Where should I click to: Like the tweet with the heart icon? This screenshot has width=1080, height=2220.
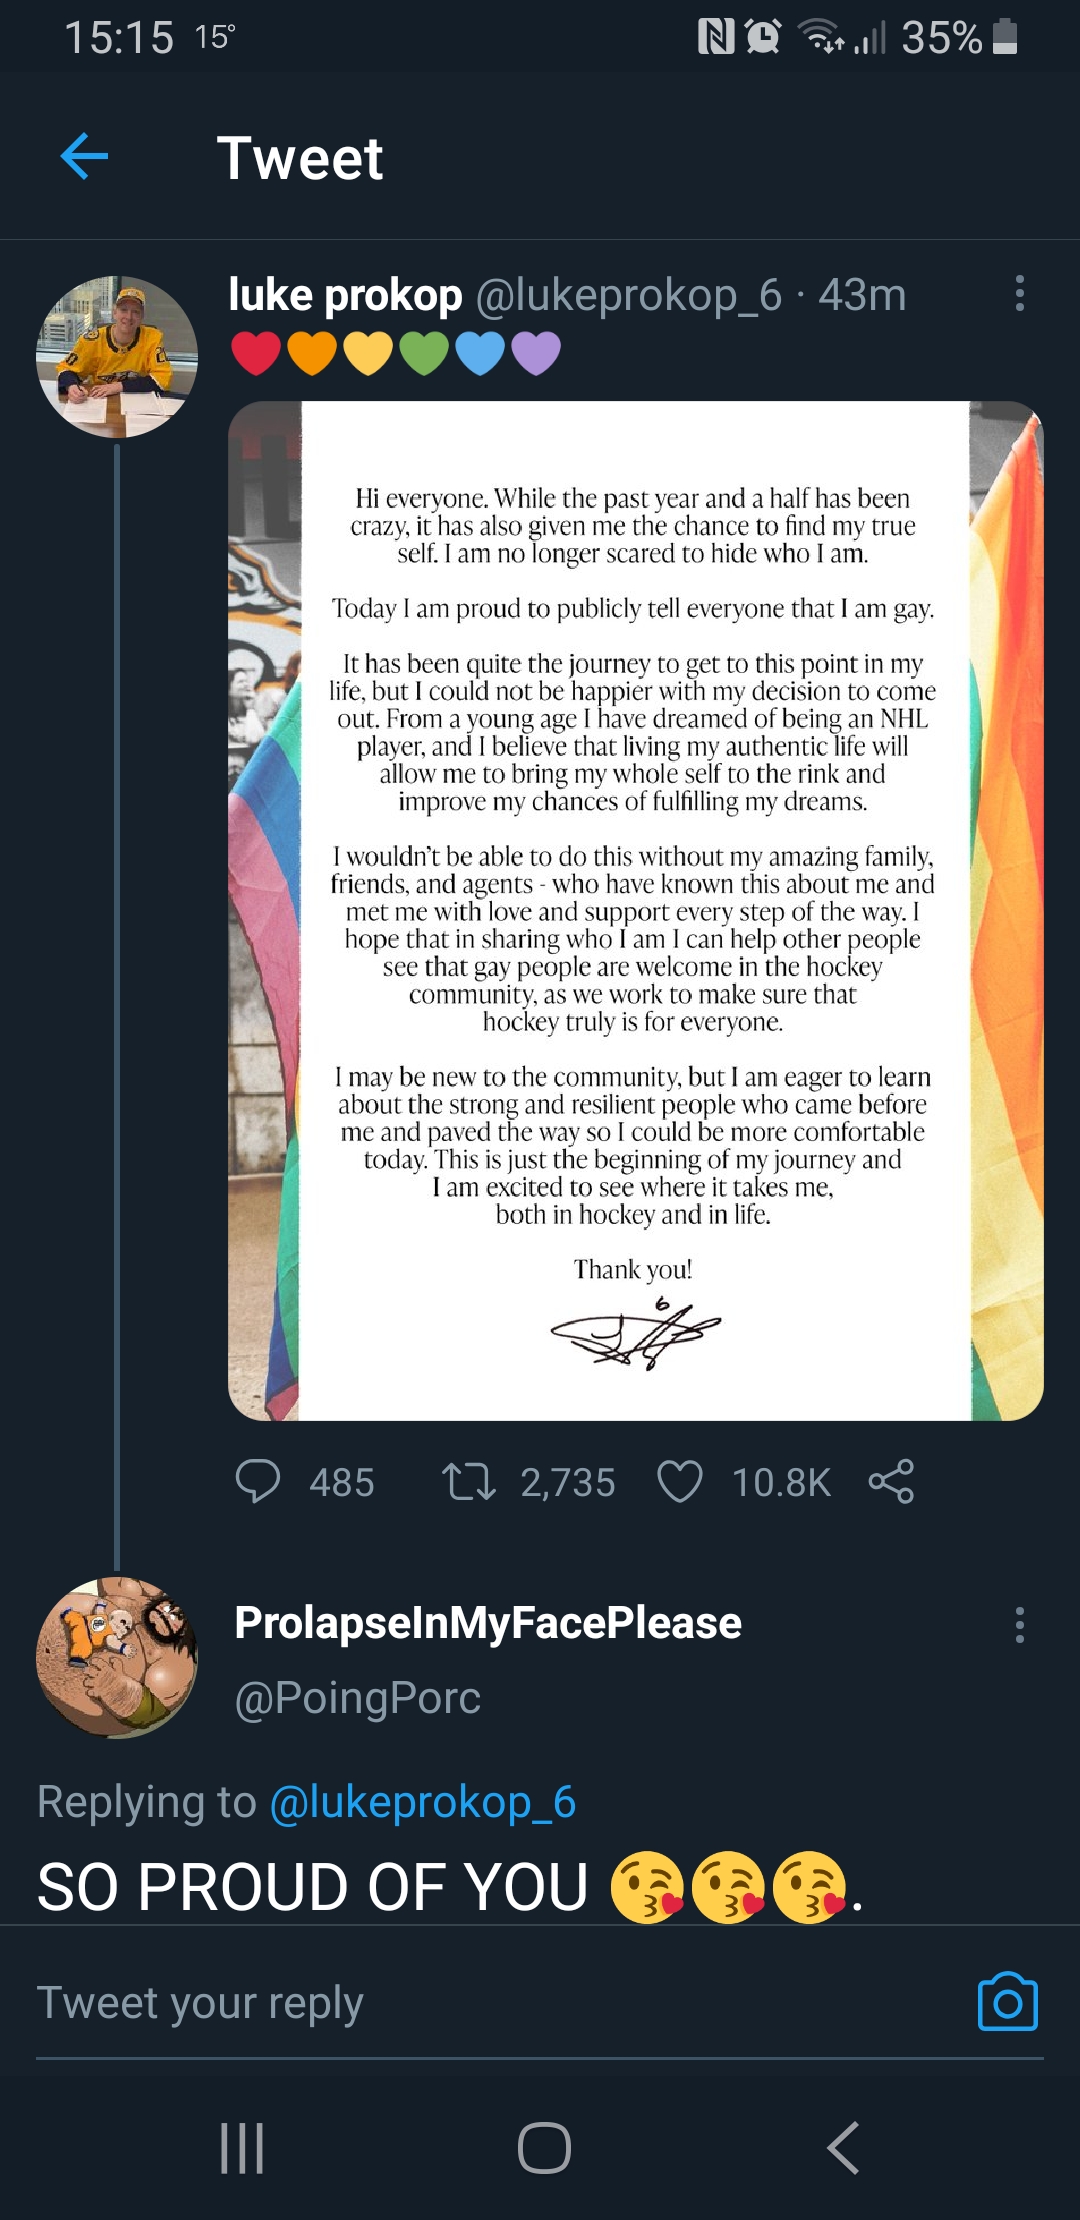tap(680, 1481)
